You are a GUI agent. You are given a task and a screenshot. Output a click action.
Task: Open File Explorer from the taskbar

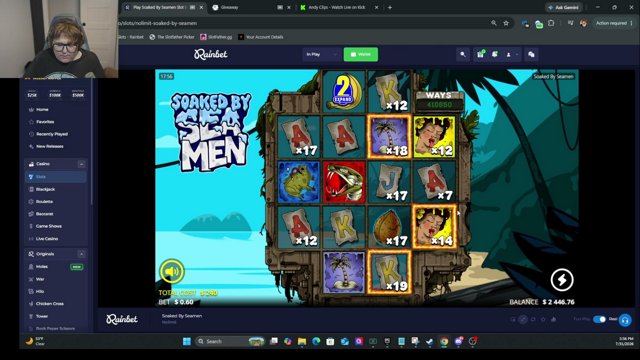(x=302, y=341)
